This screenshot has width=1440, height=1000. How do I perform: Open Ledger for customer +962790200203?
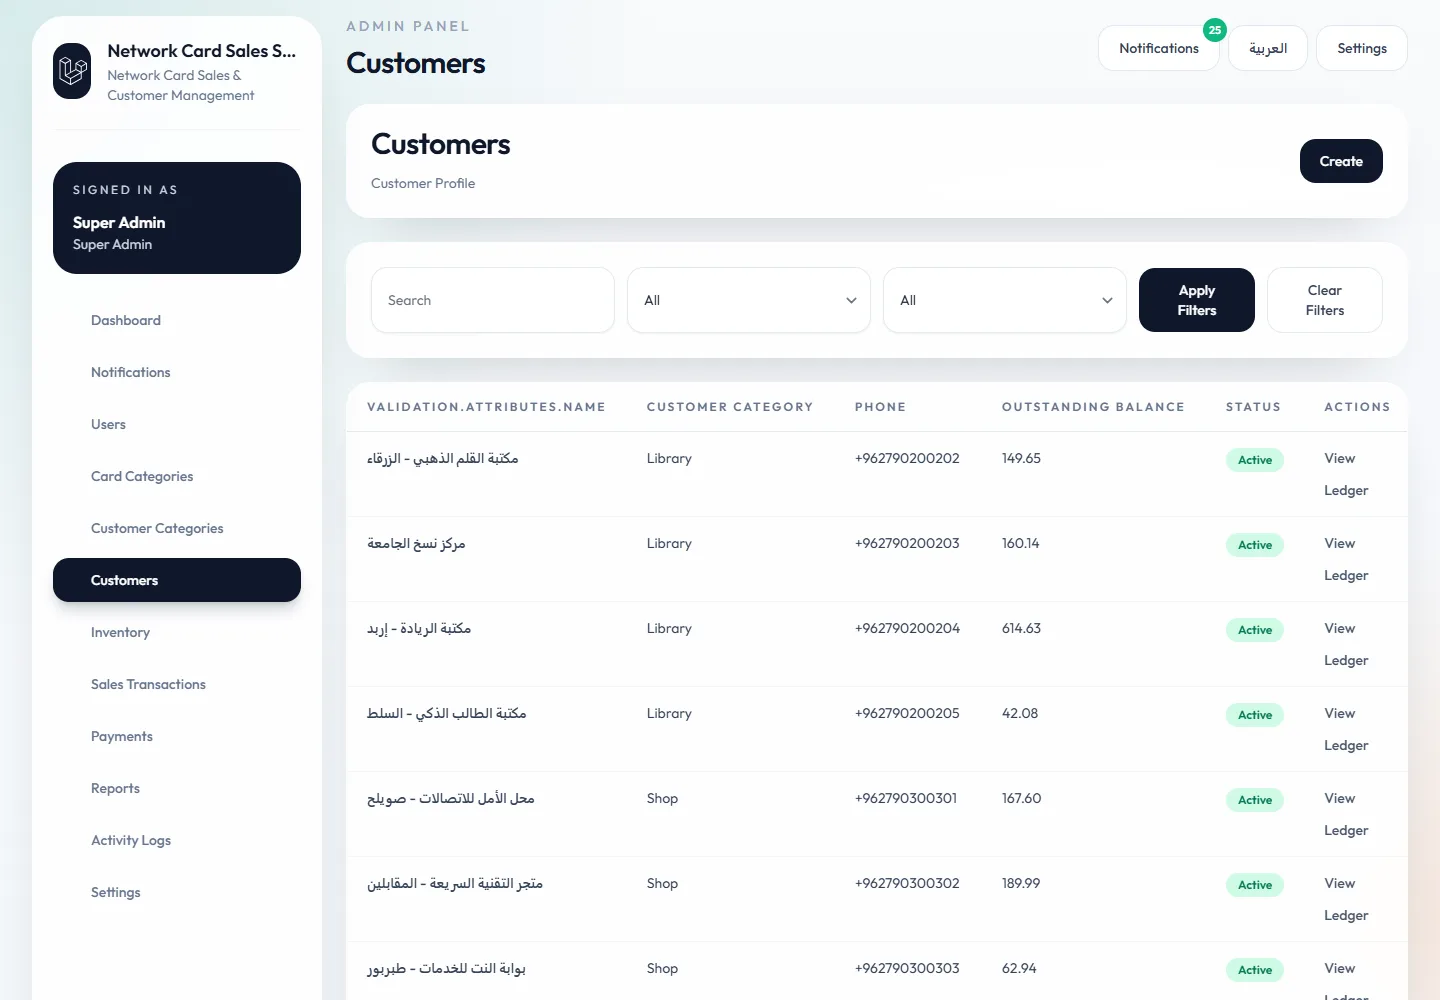point(1346,575)
